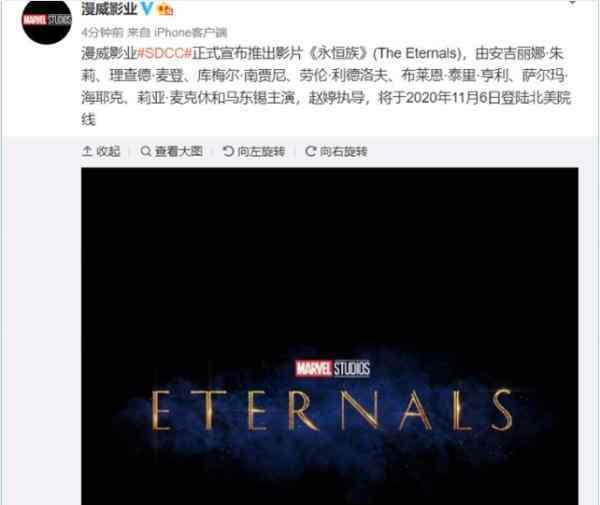Click the iPhone客户端 source link
Viewport: 600px width, 505px height.
click(191, 33)
